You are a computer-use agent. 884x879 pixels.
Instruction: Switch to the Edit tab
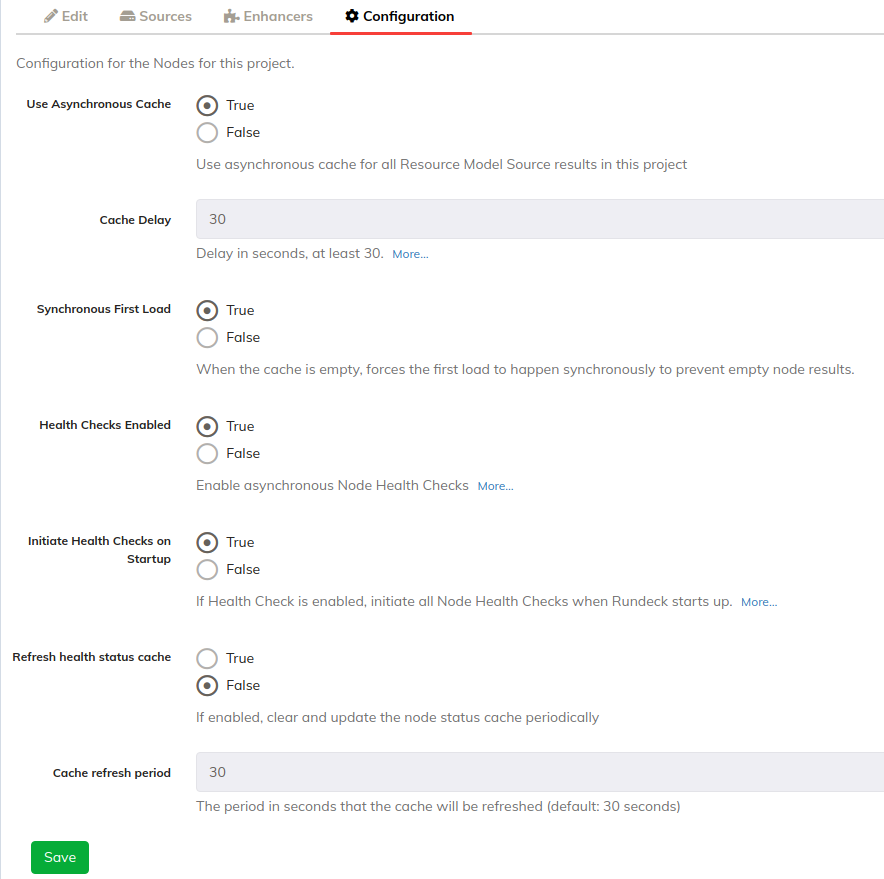point(66,16)
